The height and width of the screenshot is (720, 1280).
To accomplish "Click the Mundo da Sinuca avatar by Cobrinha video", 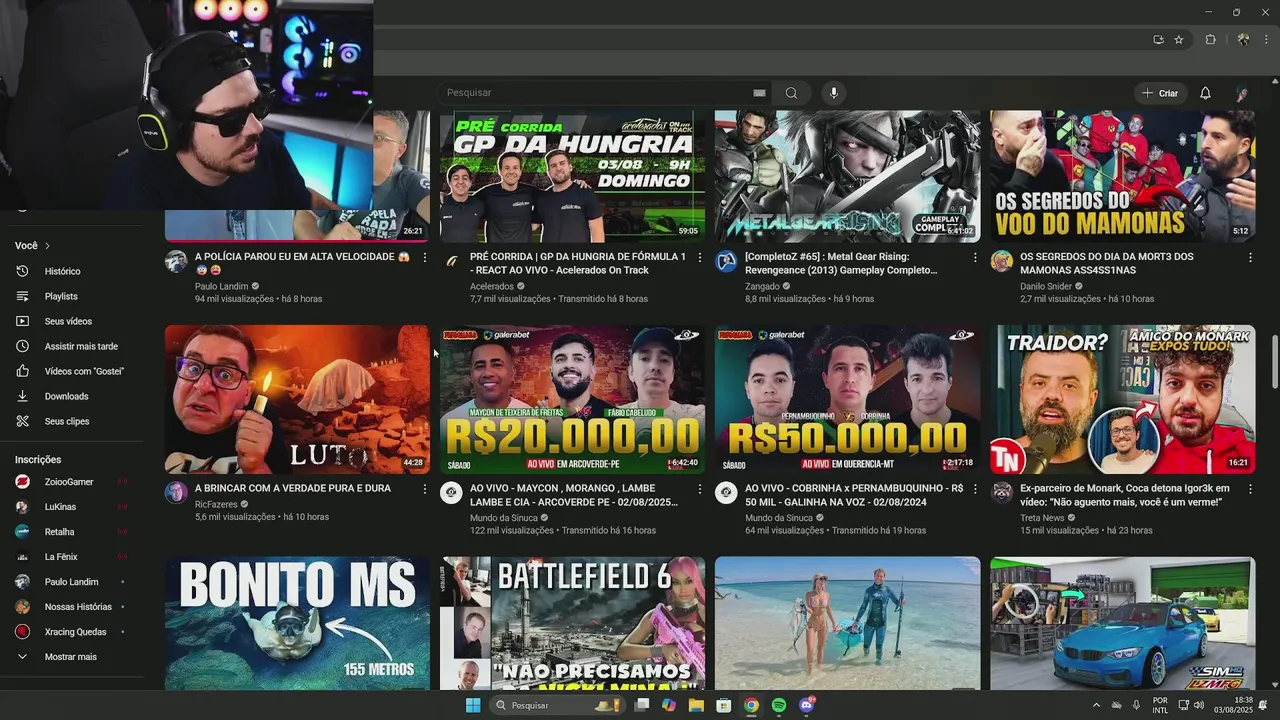I will (x=726, y=493).
